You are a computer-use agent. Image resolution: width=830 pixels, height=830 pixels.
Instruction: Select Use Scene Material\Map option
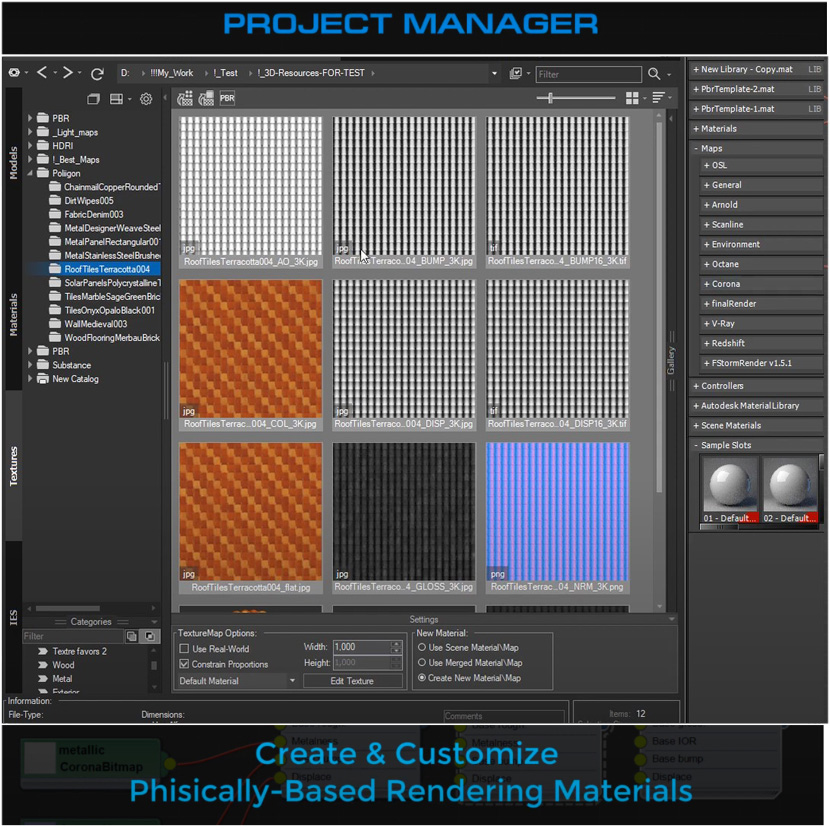point(422,647)
